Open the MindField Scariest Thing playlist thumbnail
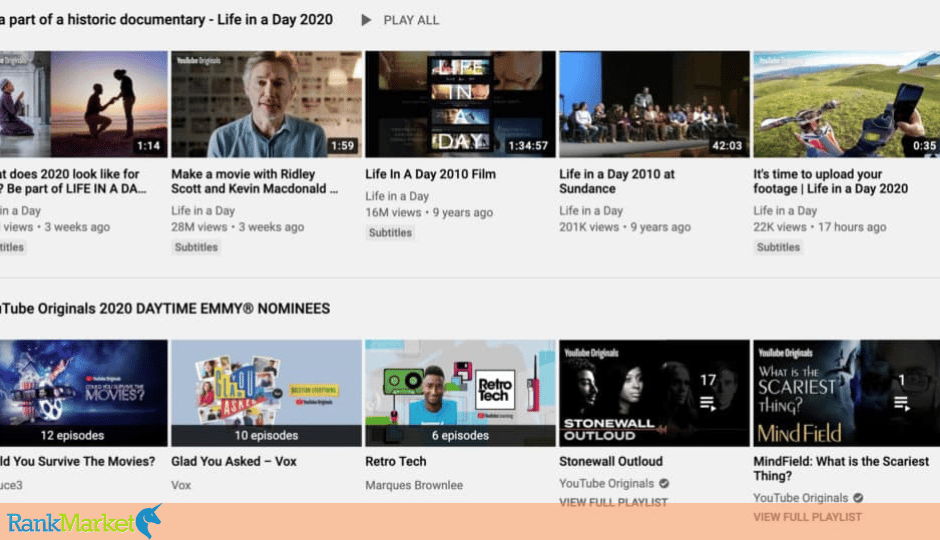The image size is (940, 540). [846, 393]
